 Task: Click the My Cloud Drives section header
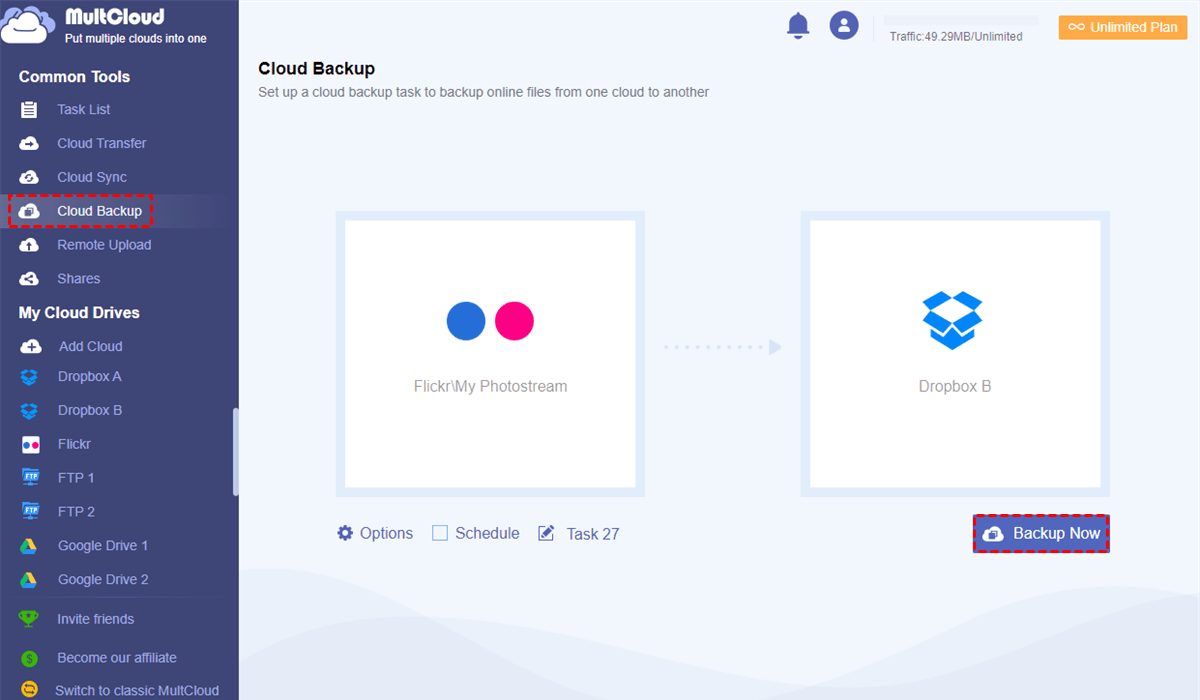click(x=79, y=313)
